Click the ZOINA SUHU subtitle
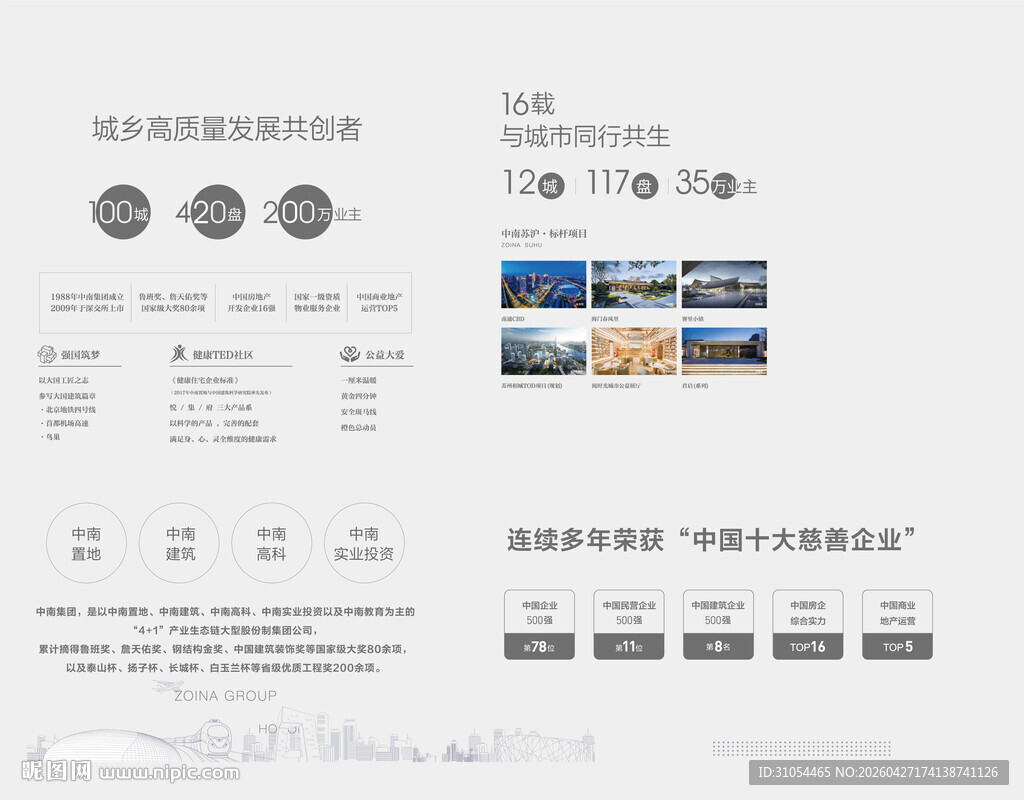This screenshot has width=1024, height=800. pos(521,246)
